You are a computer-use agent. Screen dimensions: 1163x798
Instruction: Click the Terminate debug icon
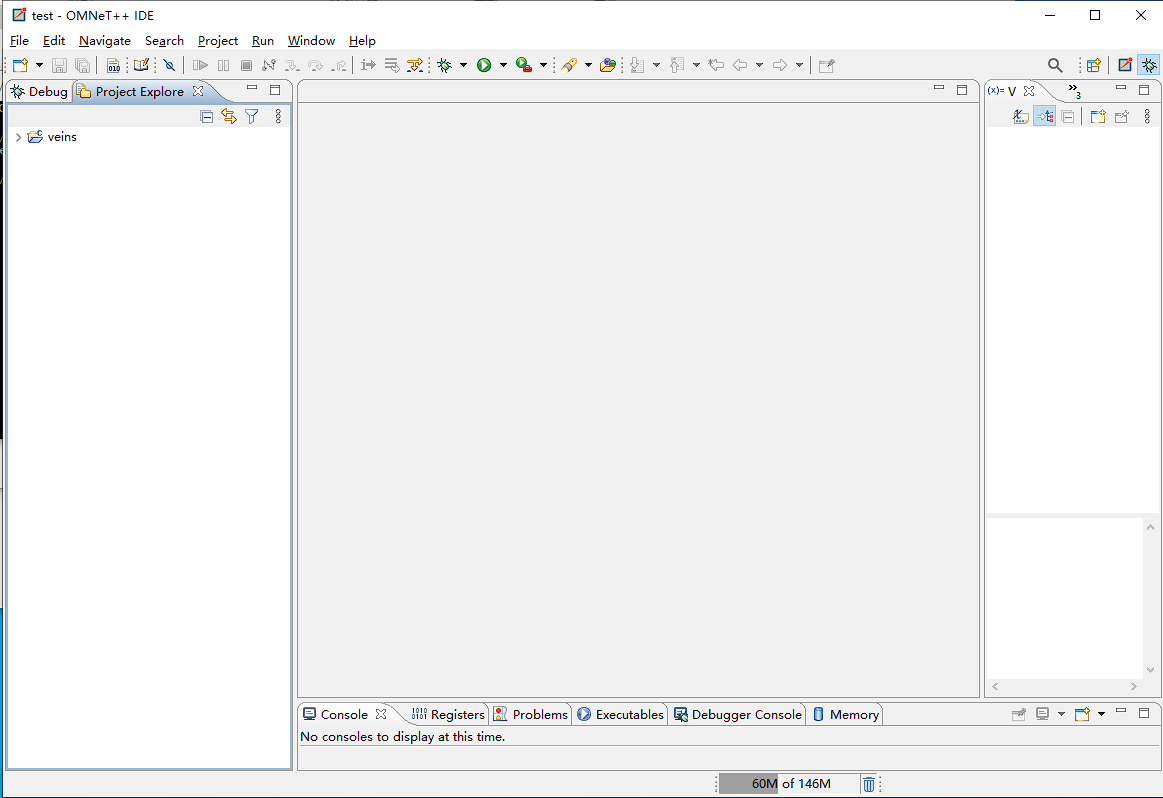(x=246, y=65)
